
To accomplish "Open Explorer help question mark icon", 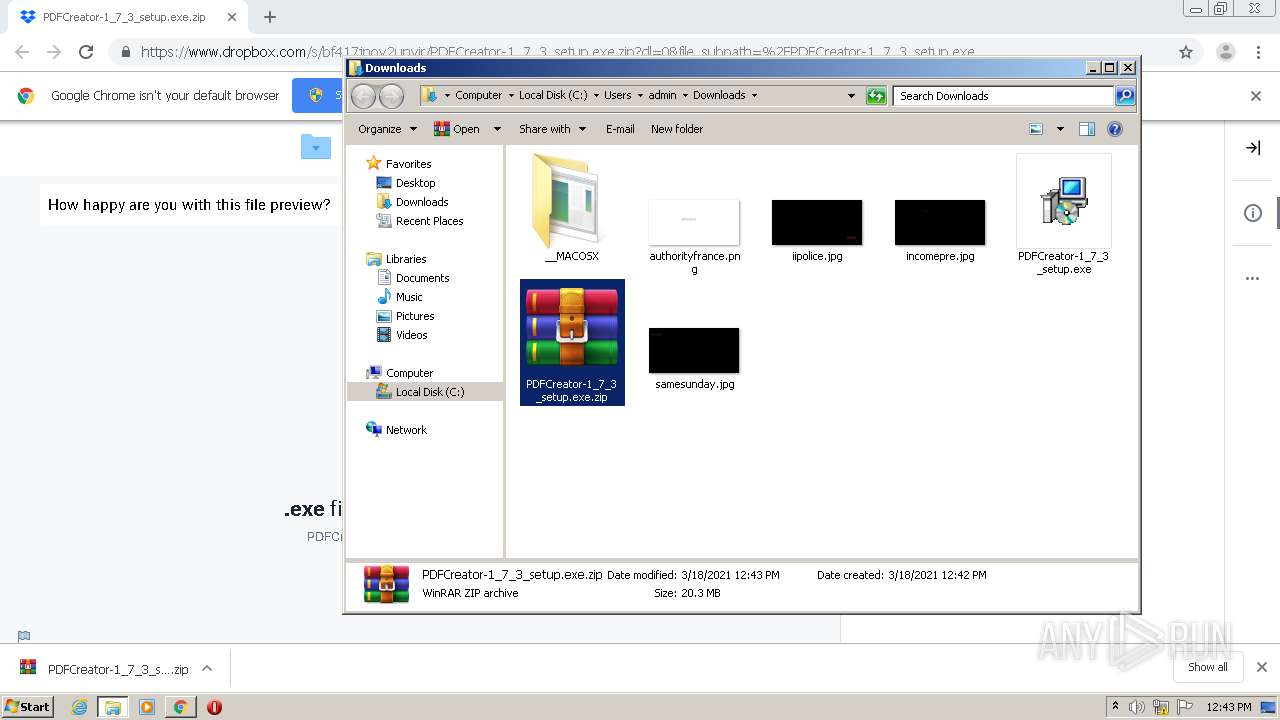I will 1115,129.
